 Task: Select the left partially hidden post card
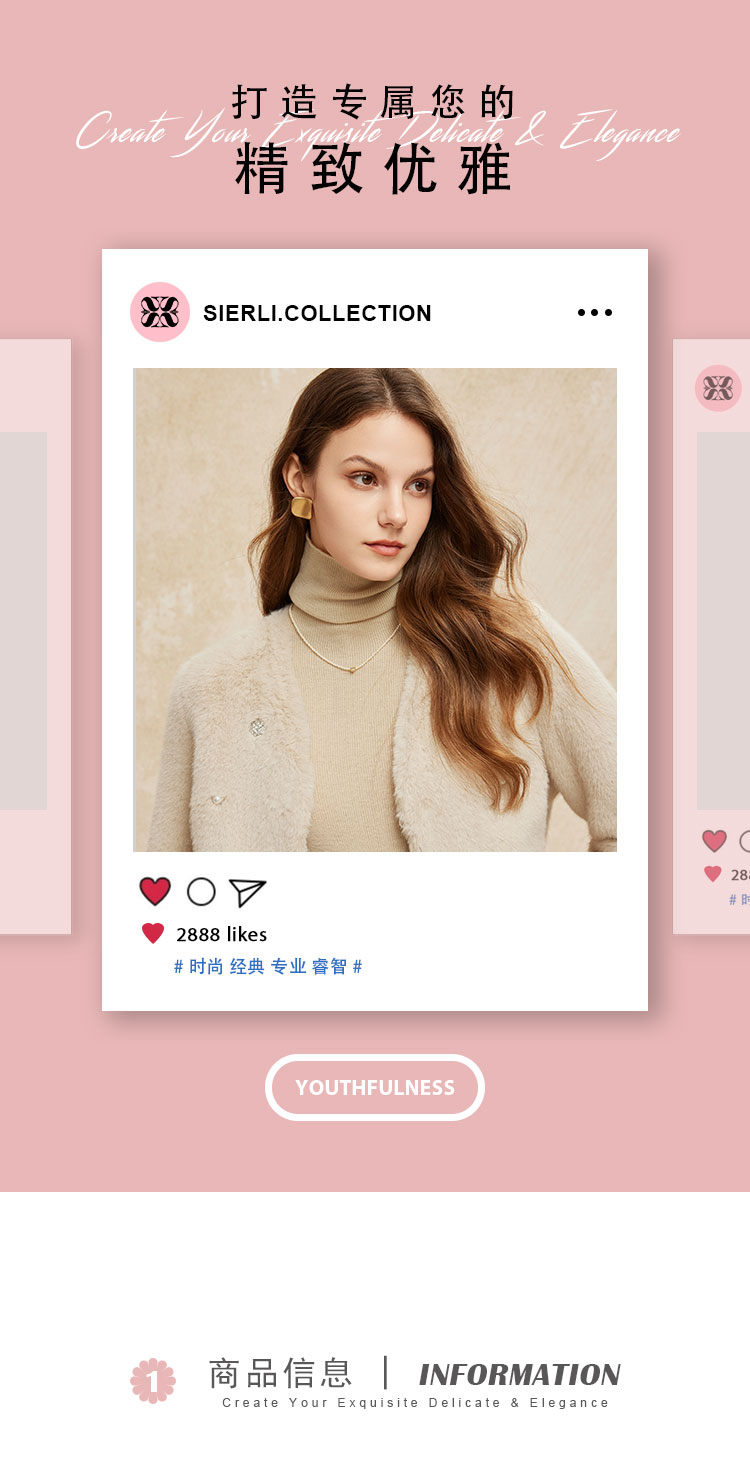tap(35, 637)
